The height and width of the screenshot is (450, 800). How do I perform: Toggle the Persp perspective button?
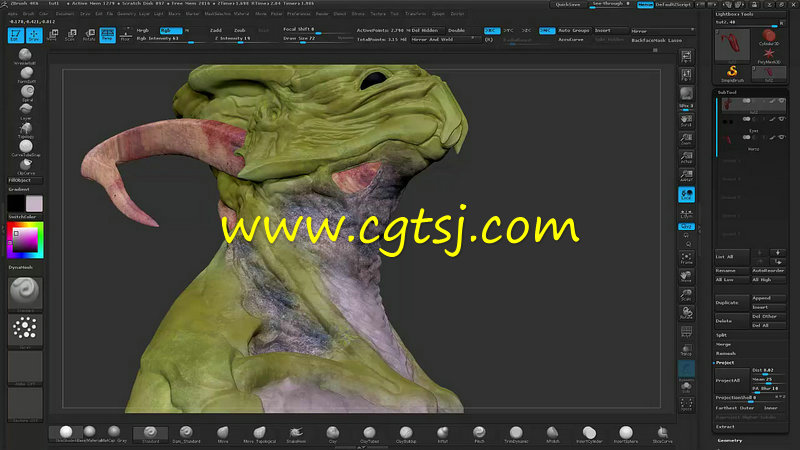(108, 35)
